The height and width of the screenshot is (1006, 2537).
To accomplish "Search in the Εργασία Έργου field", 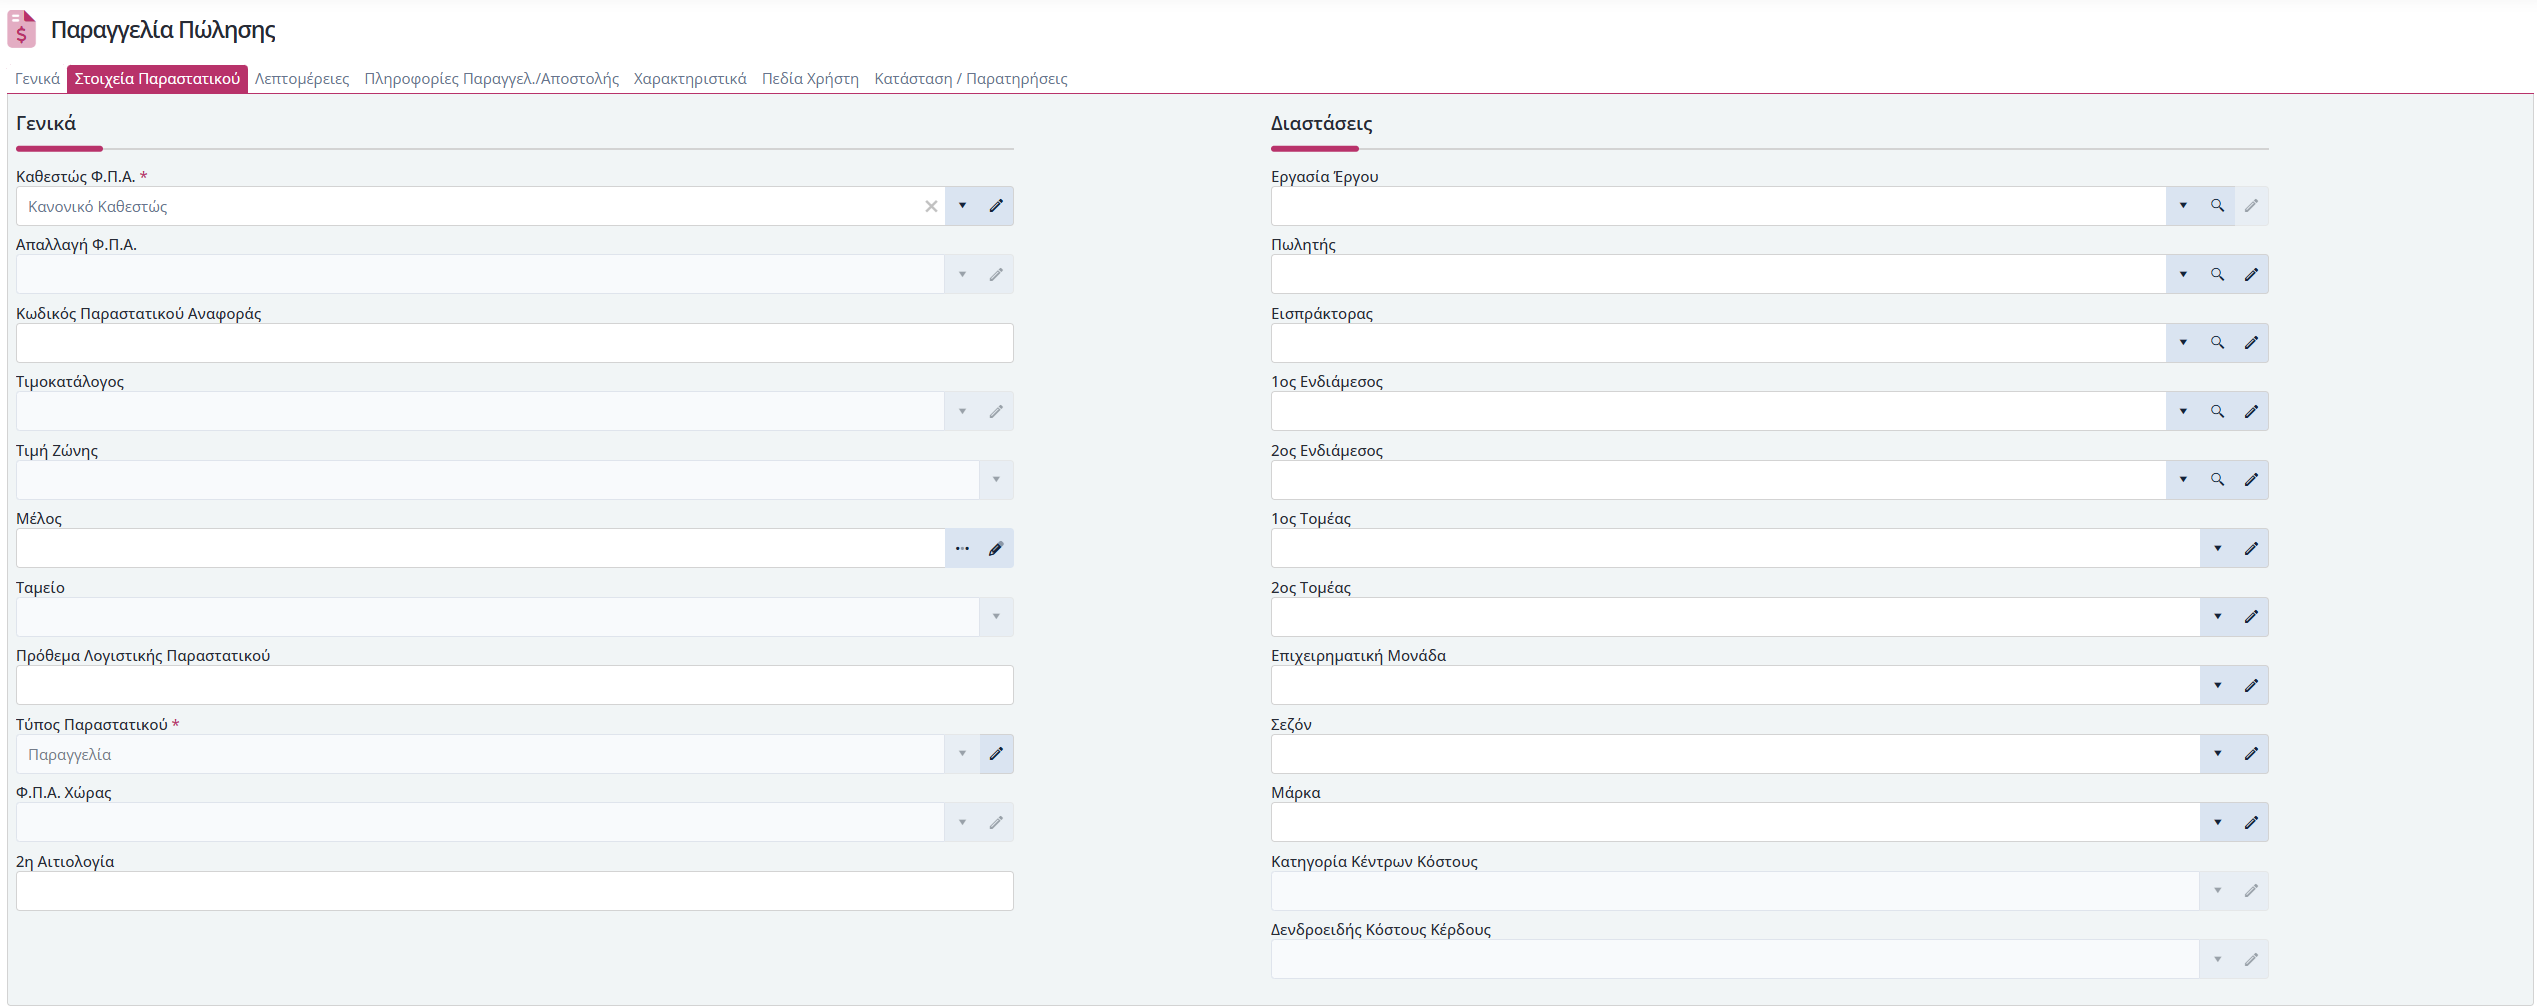I will pos(2217,206).
